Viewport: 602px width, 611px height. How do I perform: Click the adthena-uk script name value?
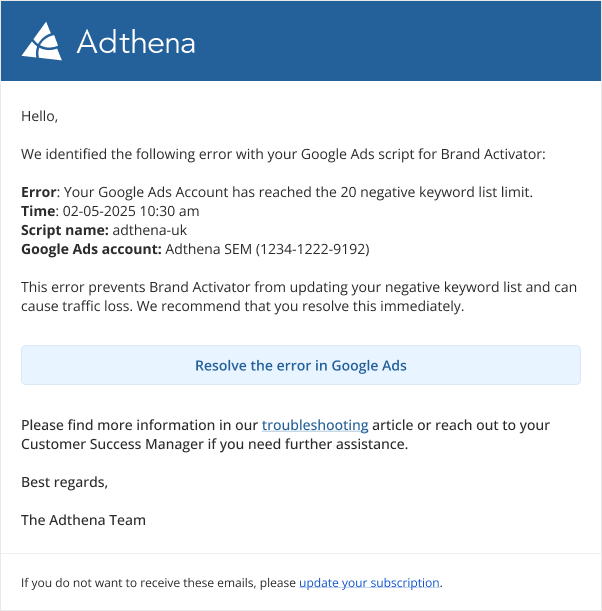(x=149, y=230)
